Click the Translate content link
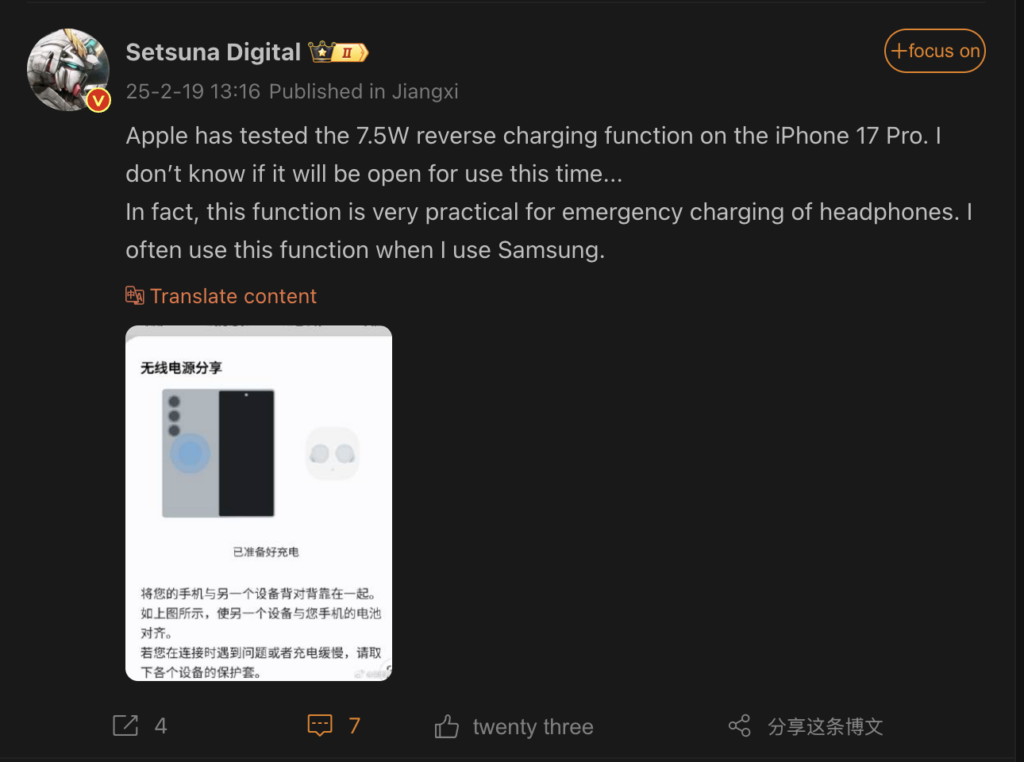Screen dimensions: 1024x762 [233, 296]
